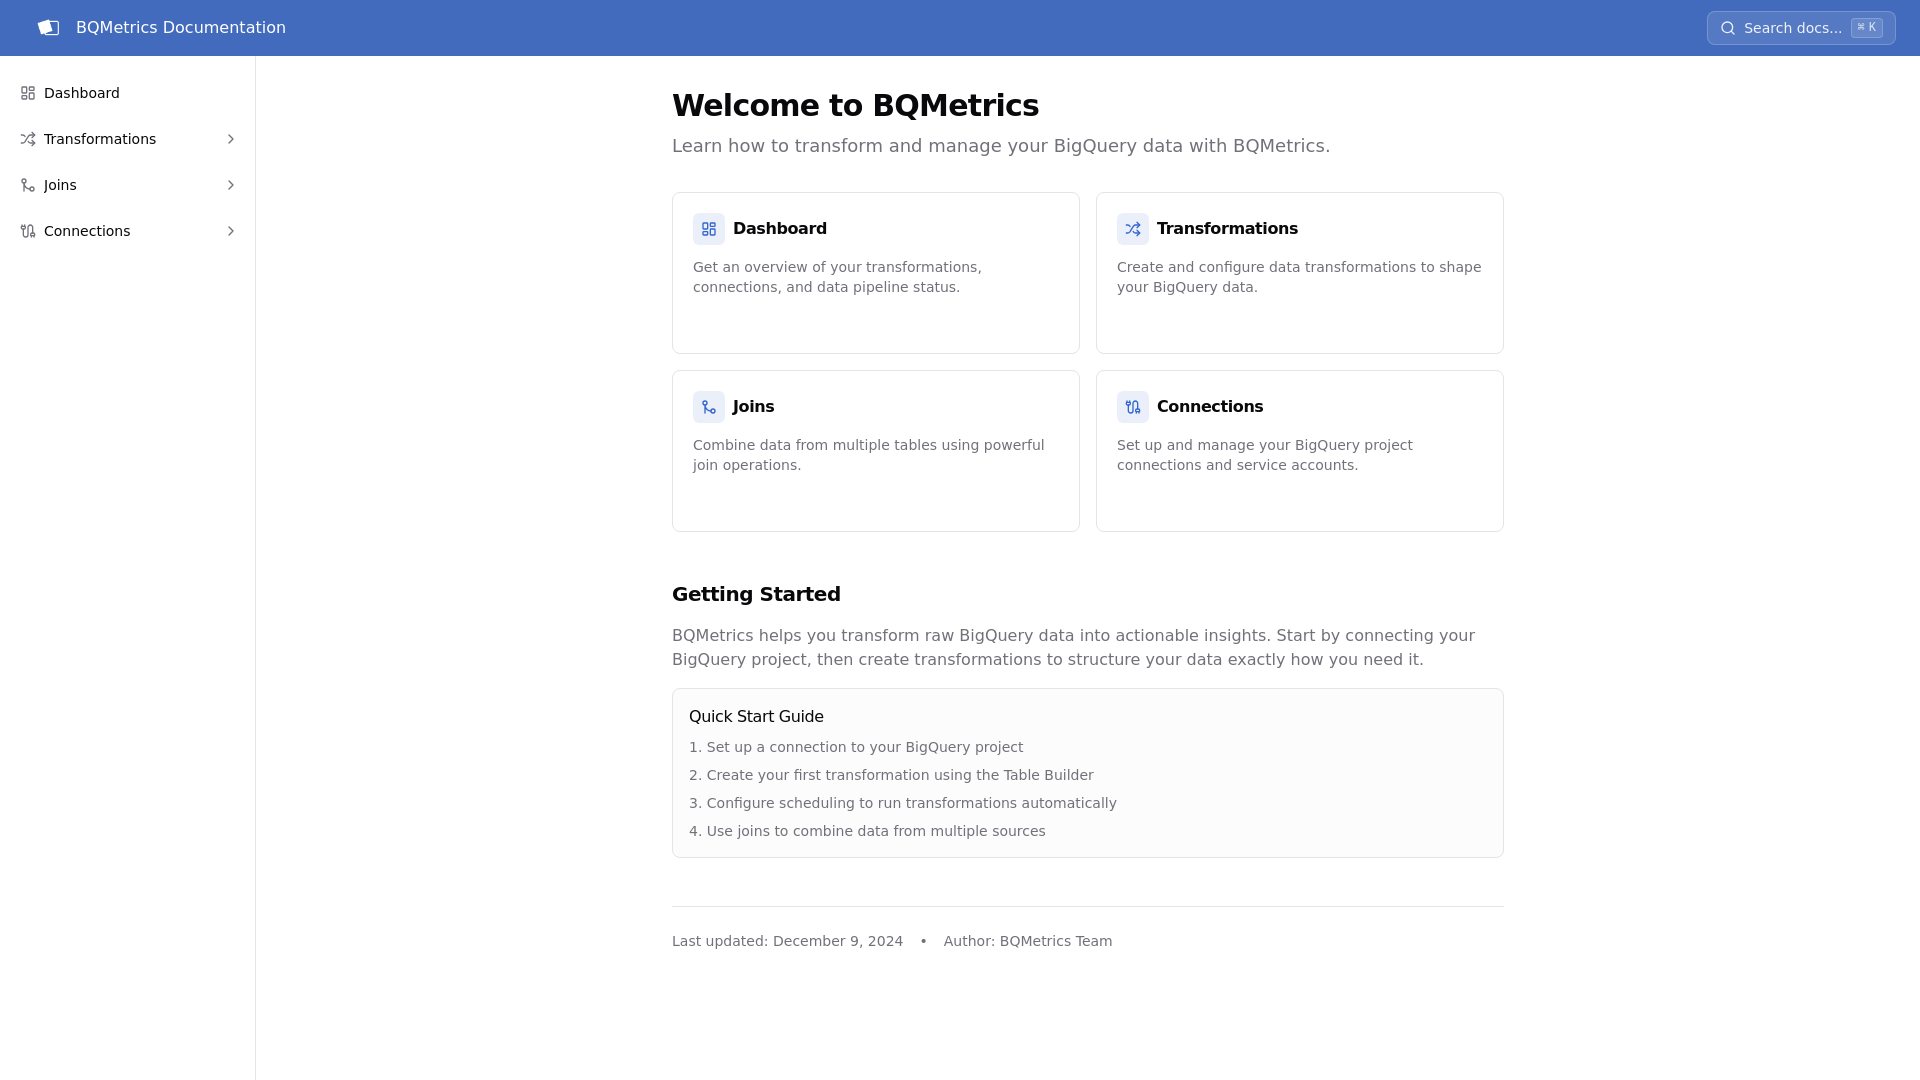Expand the Connections sidebar chevron
Screen dimensions: 1920x1080
tap(231, 231)
